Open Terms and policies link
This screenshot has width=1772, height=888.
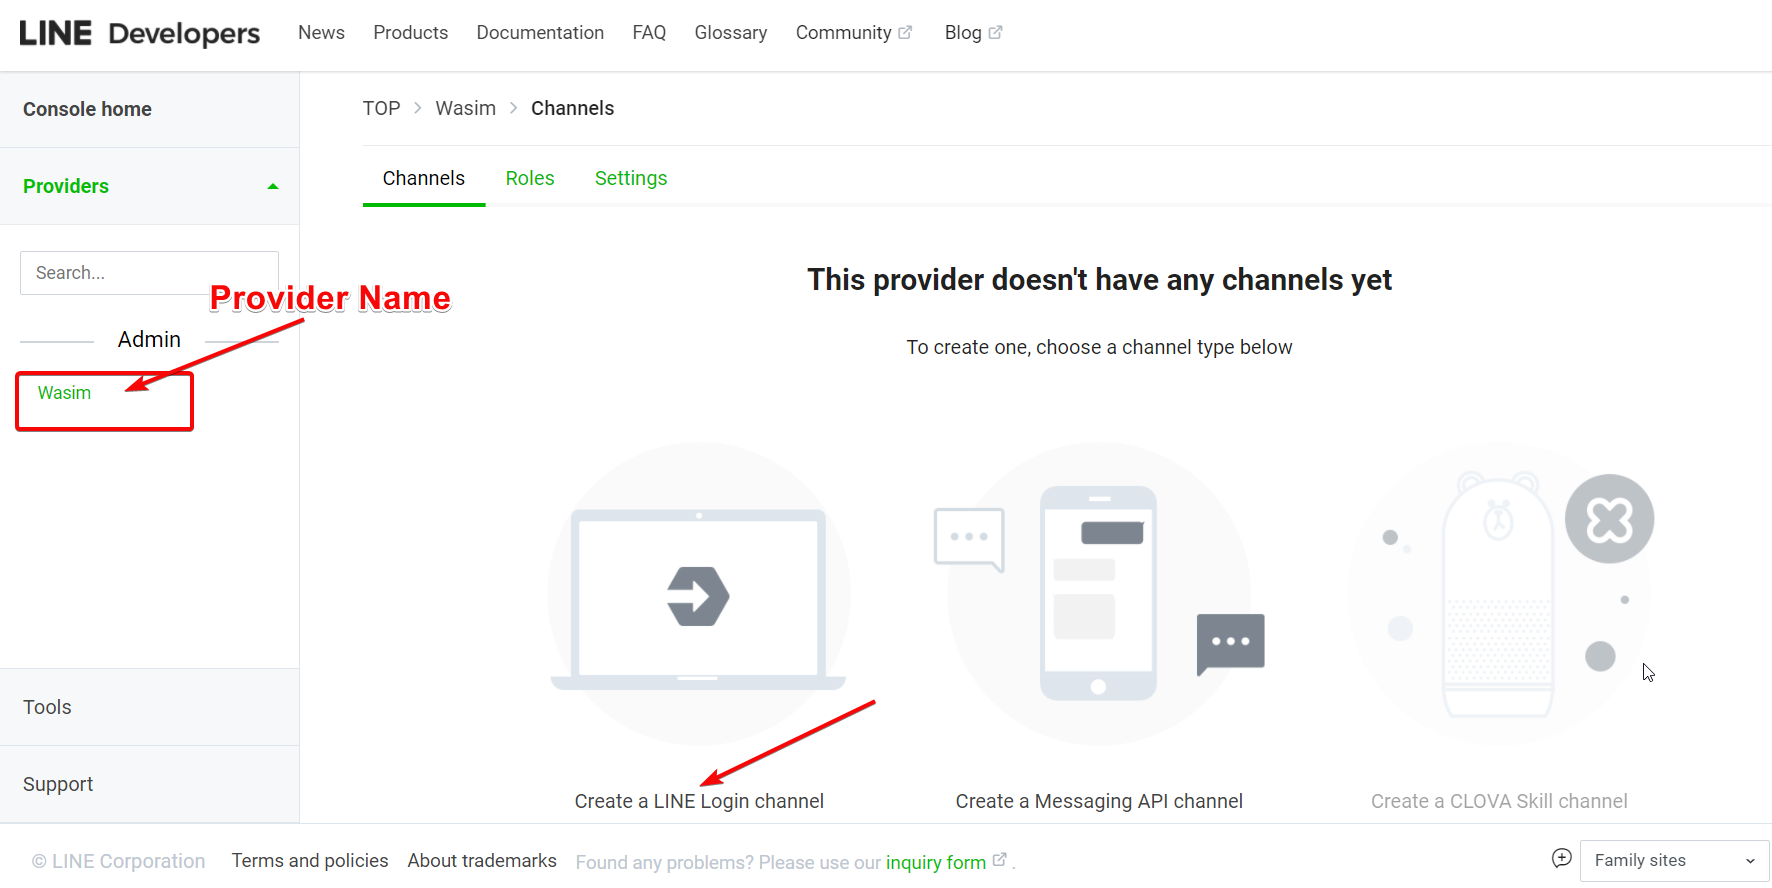pos(310,860)
